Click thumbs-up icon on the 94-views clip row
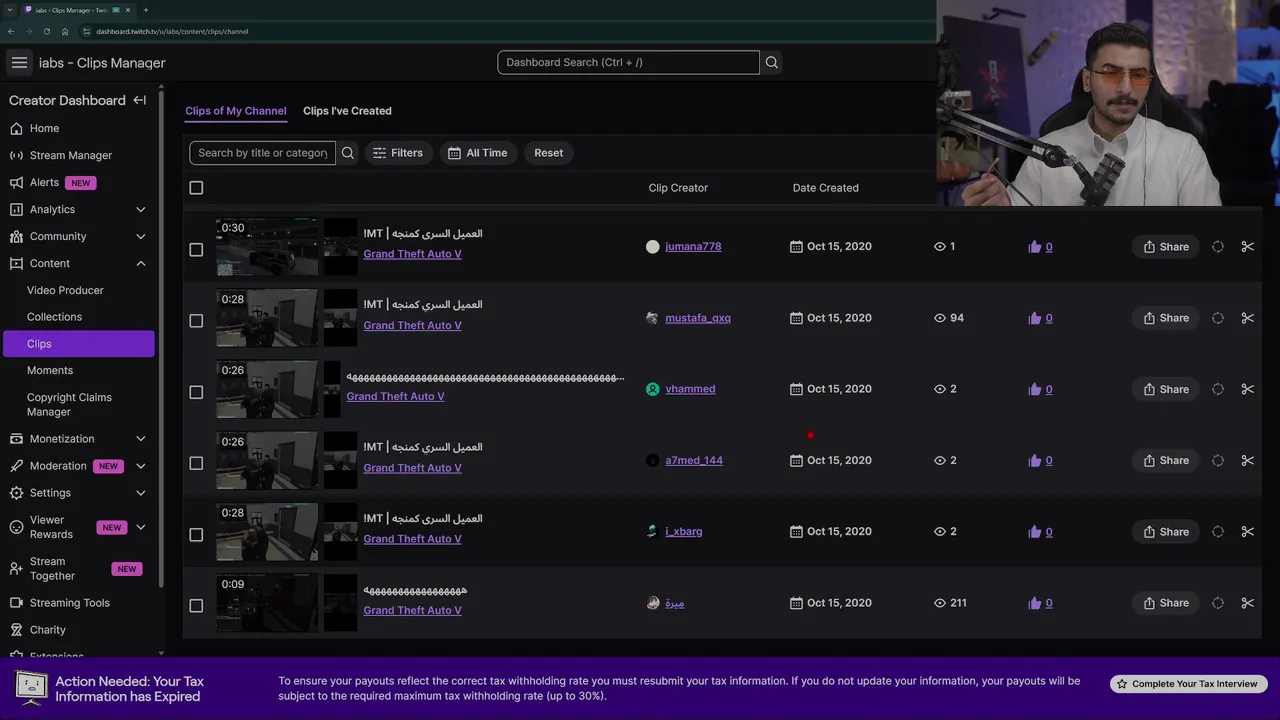The width and height of the screenshot is (1280, 720). pyautogui.click(x=1035, y=318)
